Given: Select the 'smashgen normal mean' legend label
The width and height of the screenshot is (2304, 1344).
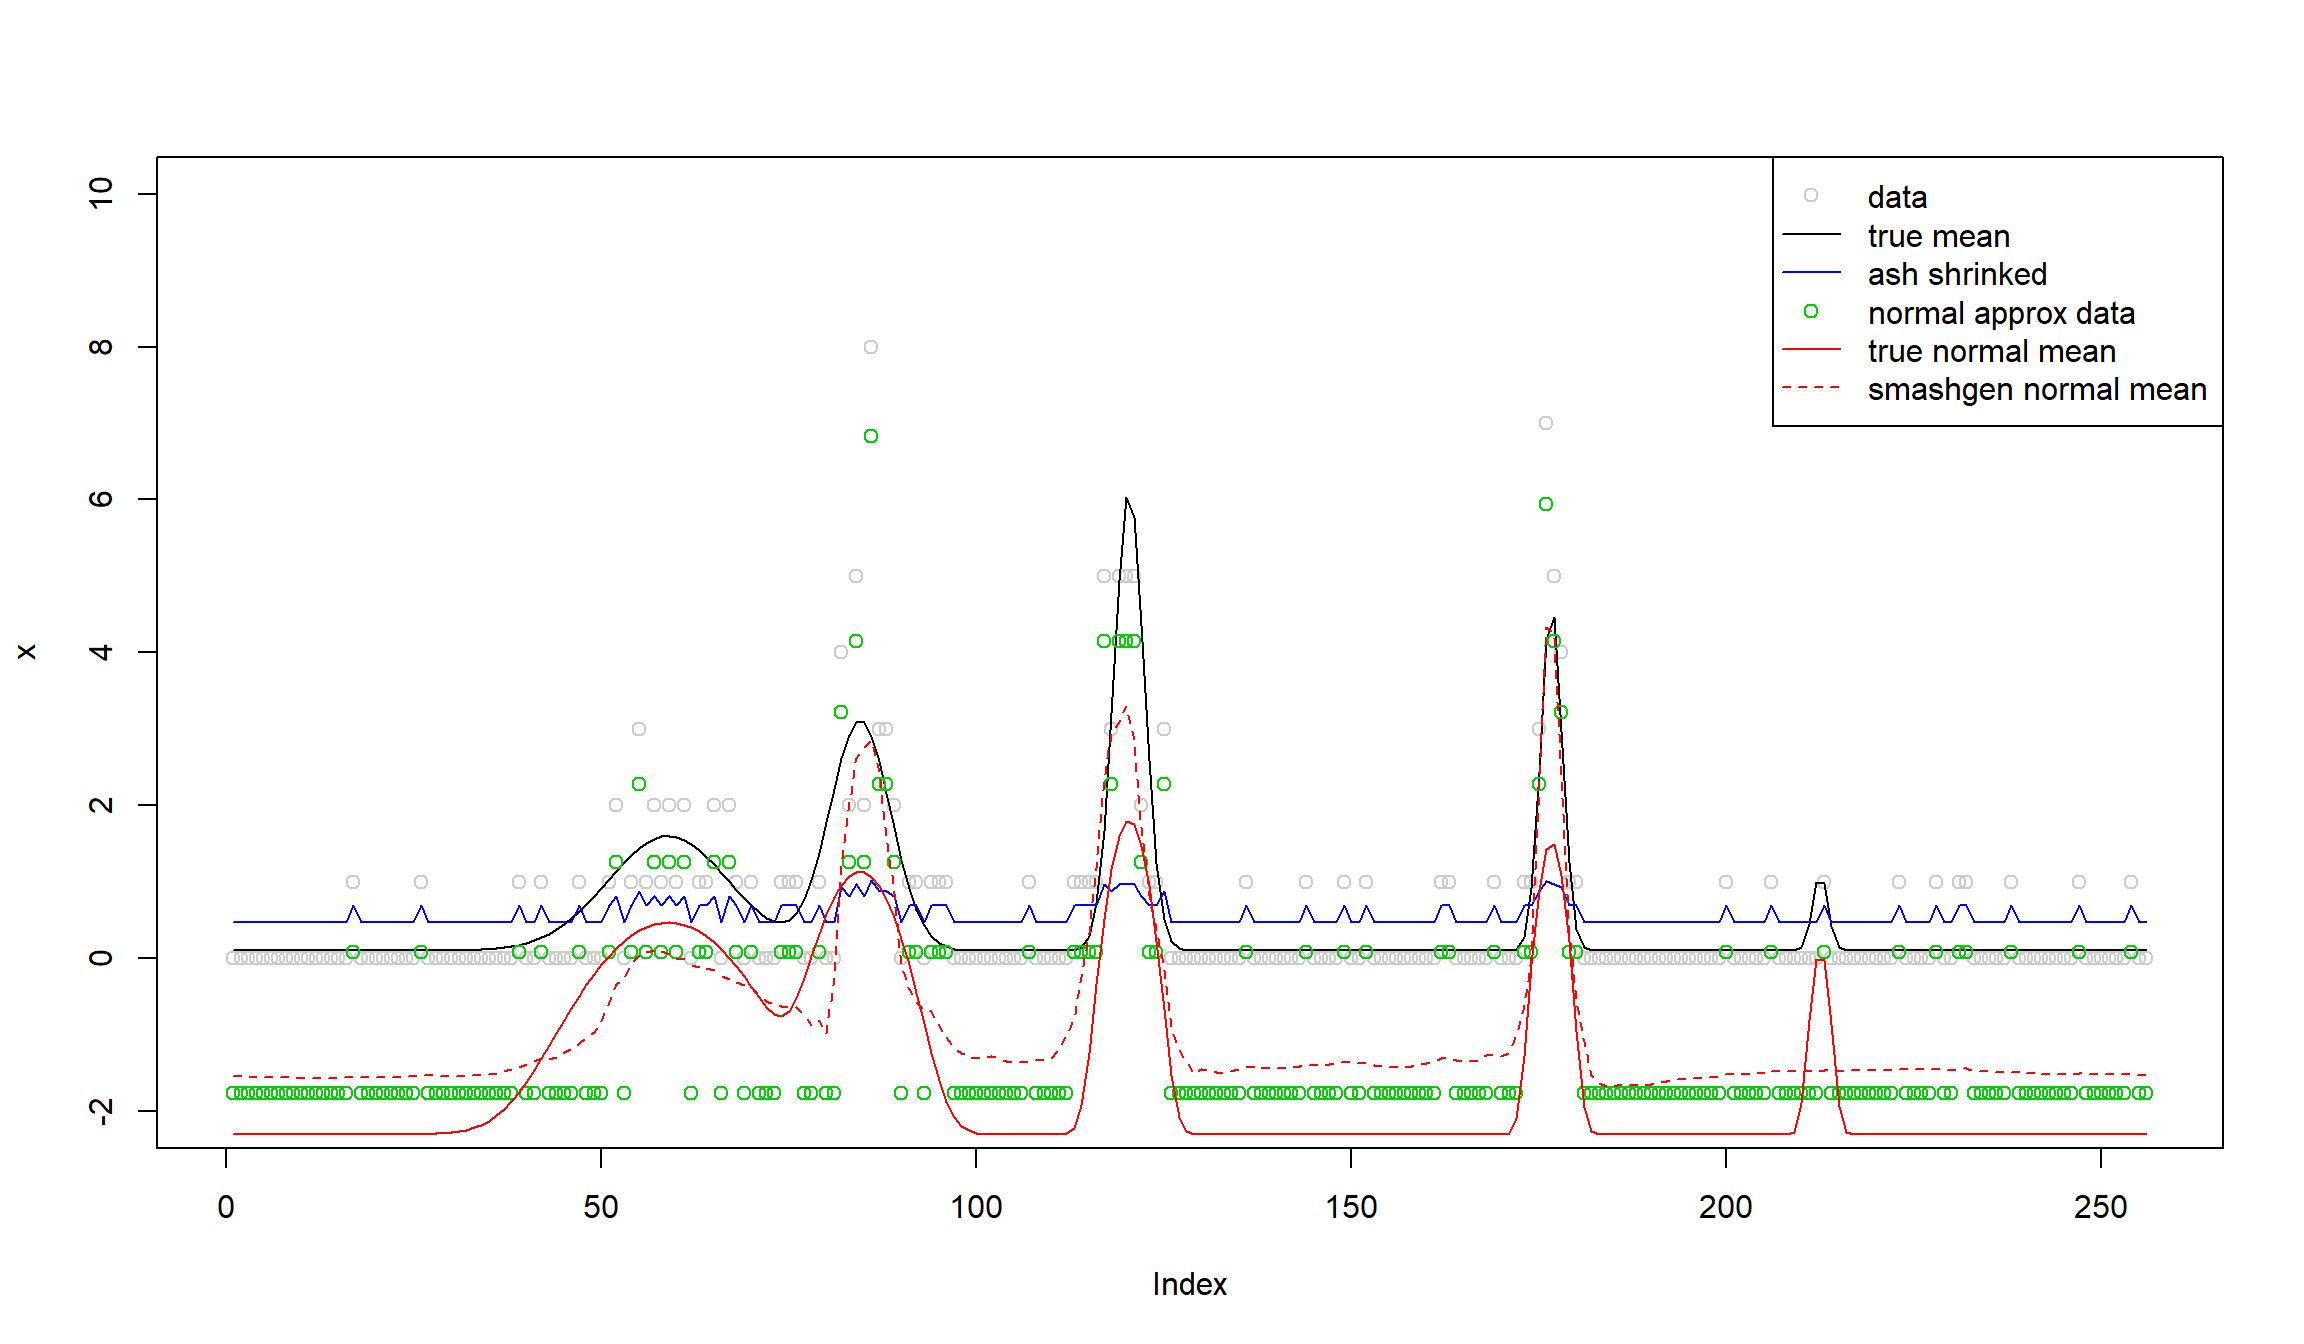Looking at the screenshot, I should click(2036, 389).
